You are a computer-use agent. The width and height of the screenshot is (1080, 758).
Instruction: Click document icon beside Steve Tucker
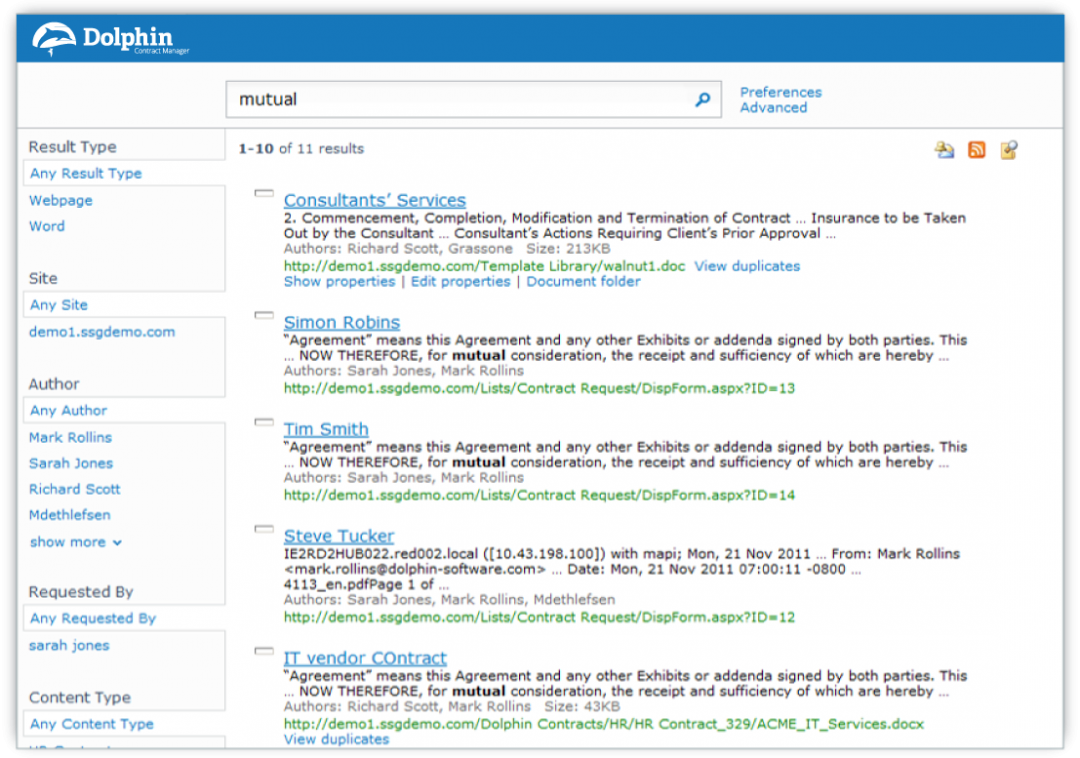[x=263, y=529]
